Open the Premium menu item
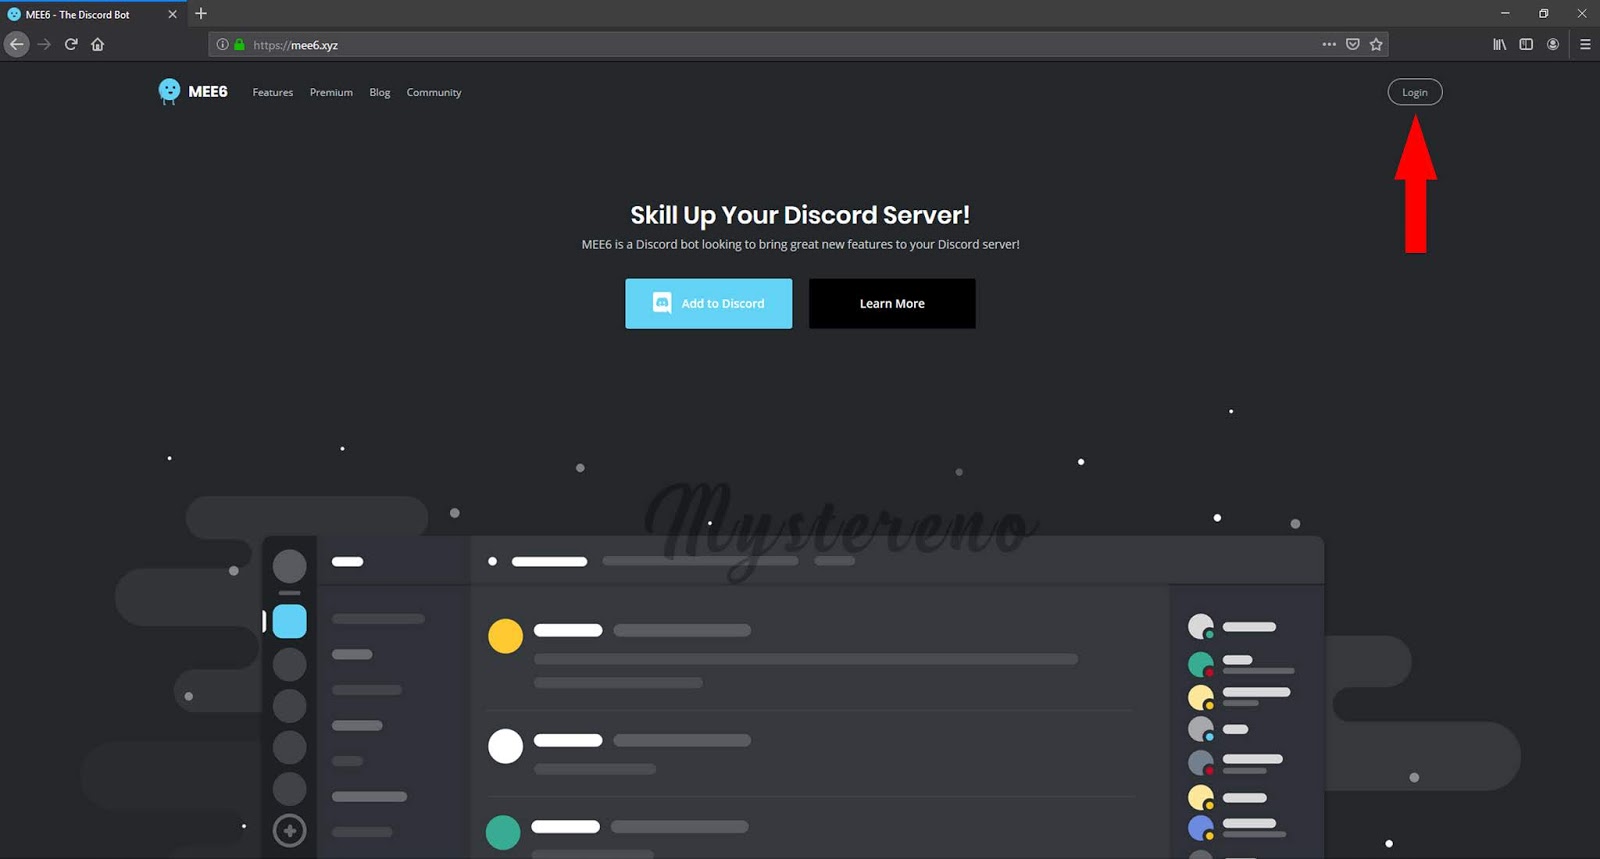The image size is (1600, 859). (331, 92)
